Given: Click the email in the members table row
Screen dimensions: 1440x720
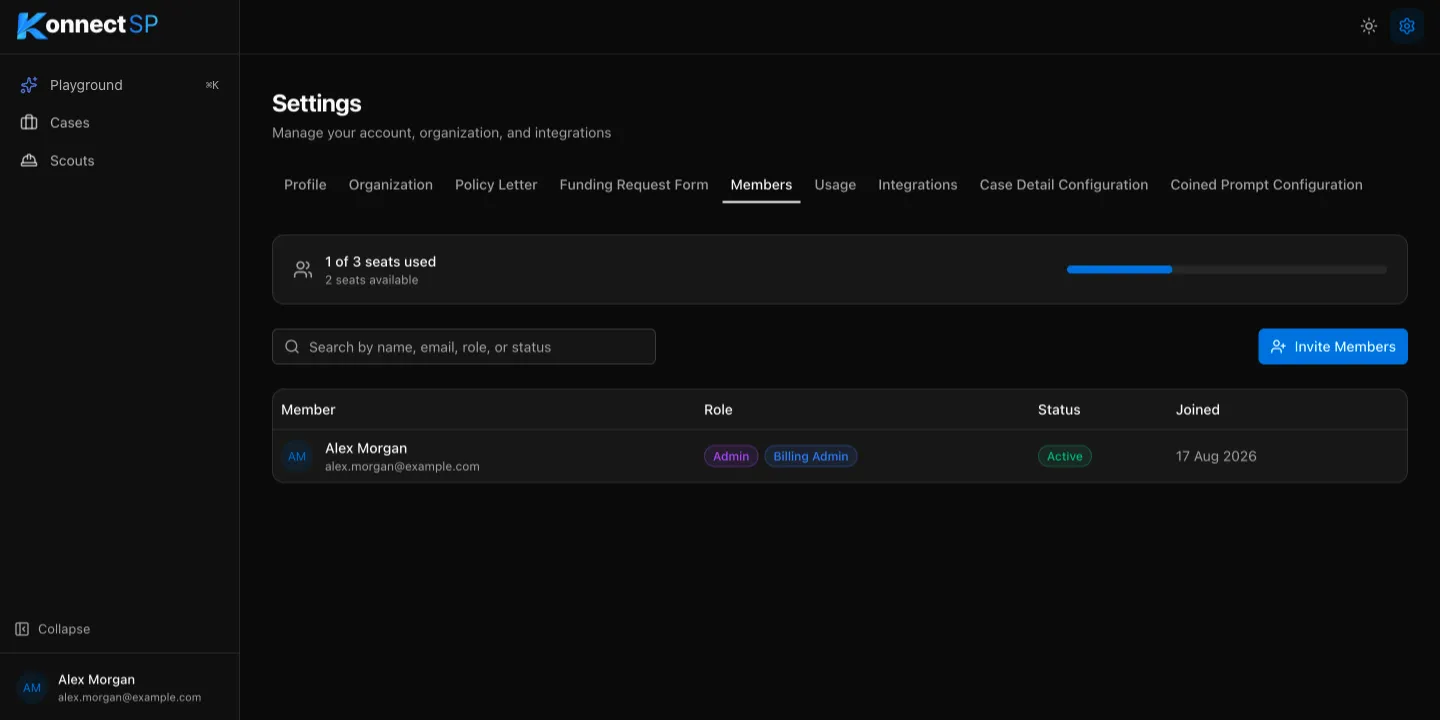Looking at the screenshot, I should point(402,467).
